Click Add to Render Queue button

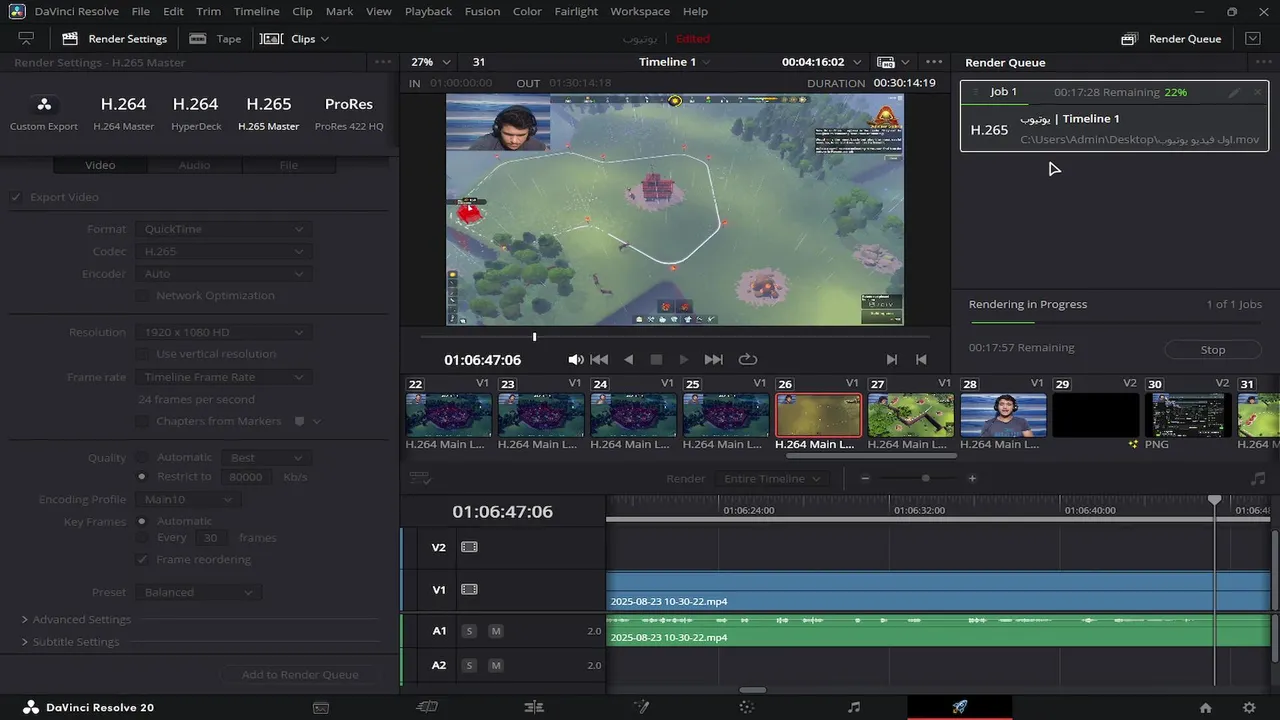coord(300,675)
